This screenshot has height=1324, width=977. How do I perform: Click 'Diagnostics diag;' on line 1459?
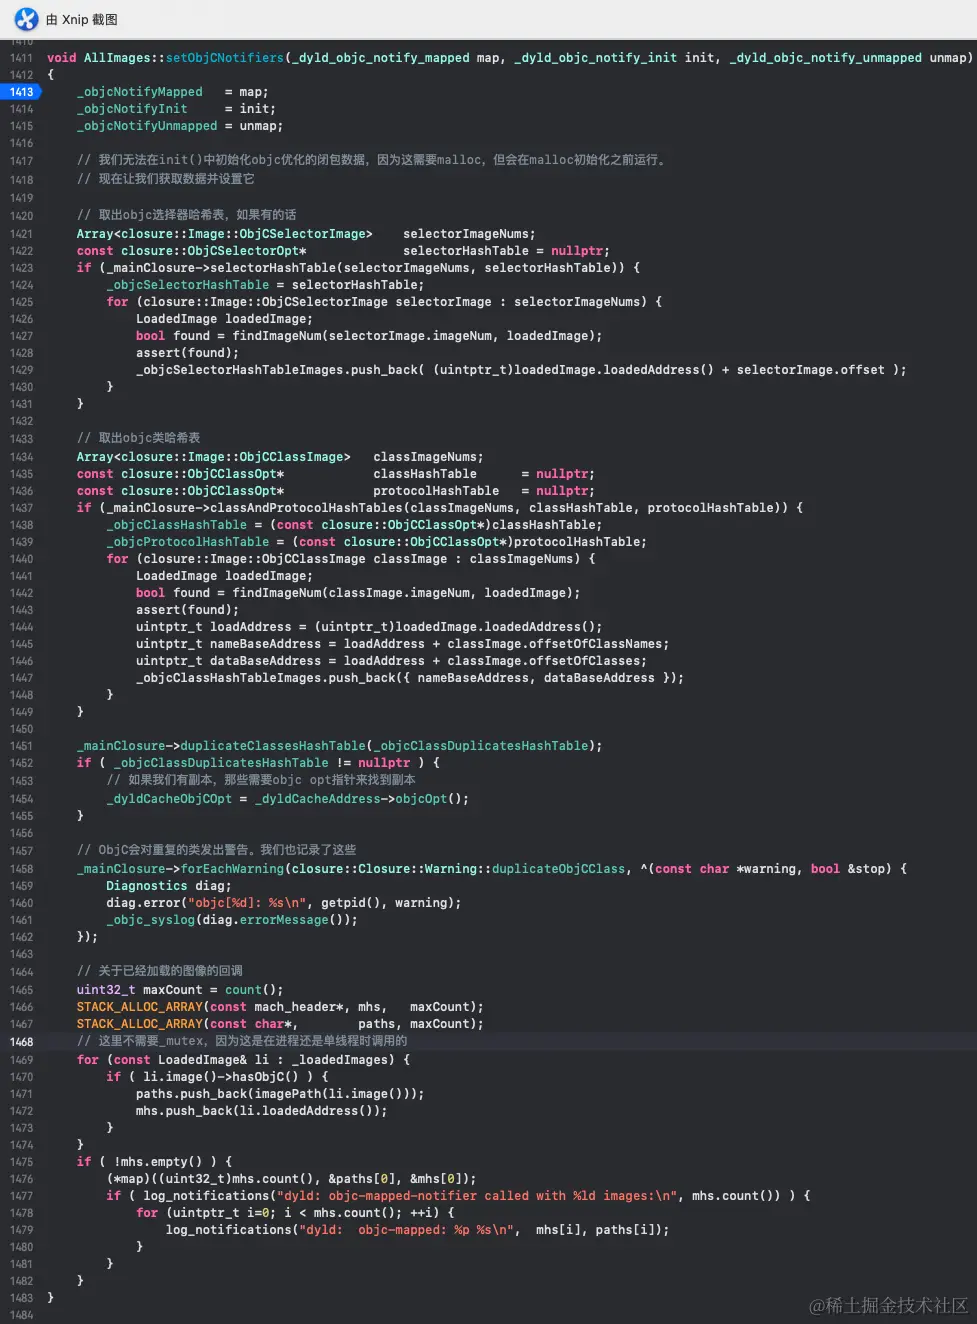[x=169, y=886]
